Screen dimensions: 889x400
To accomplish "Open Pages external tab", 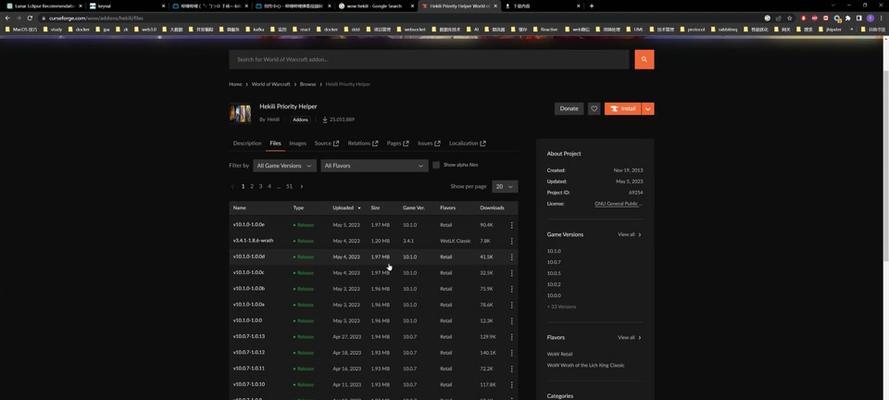I will (397, 143).
